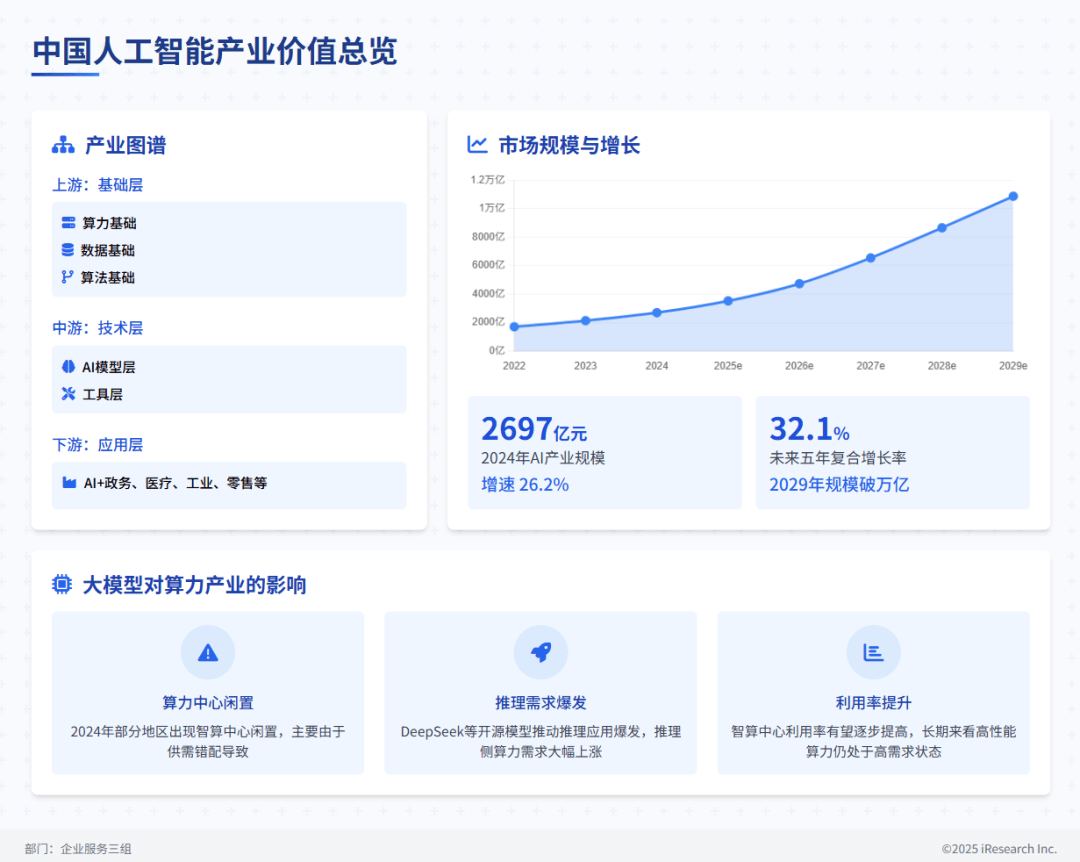The height and width of the screenshot is (862, 1080).
Task: Click the factory icon beside AI+政务
Action: pos(69,483)
